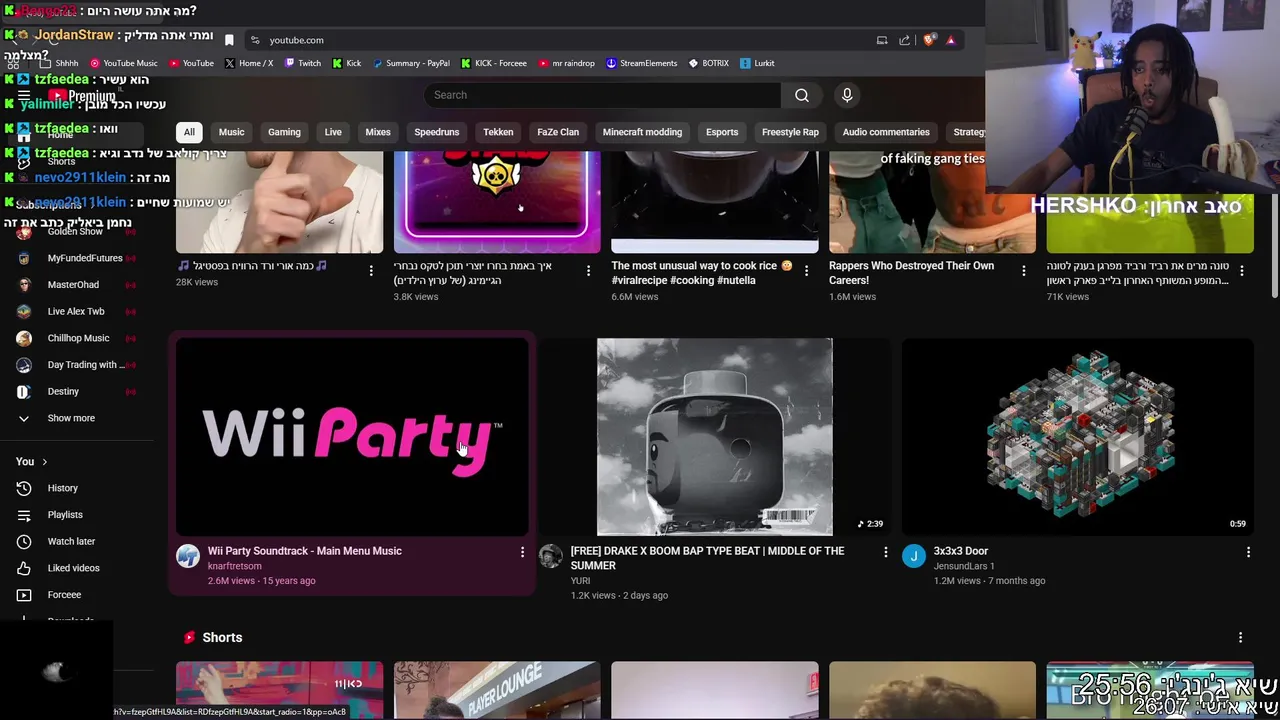This screenshot has width=1280, height=720.
Task: Open Forceee your-videos entry
Action: tap(64, 595)
